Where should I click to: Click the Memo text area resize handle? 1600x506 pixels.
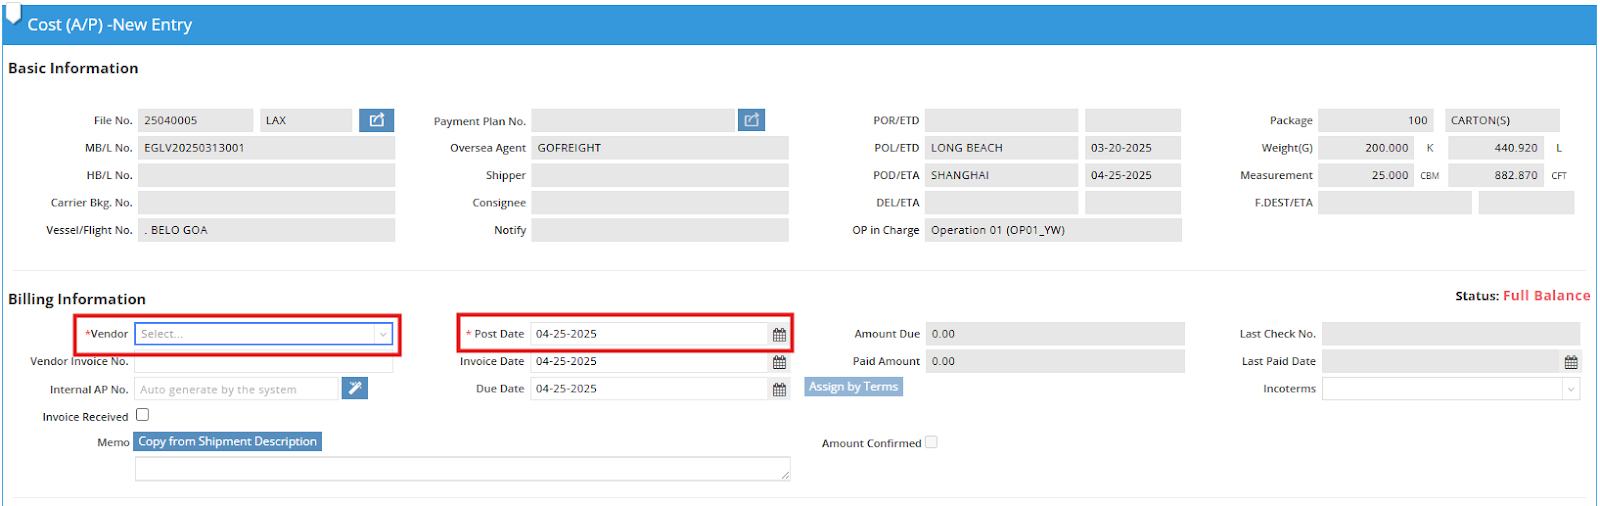(786, 476)
